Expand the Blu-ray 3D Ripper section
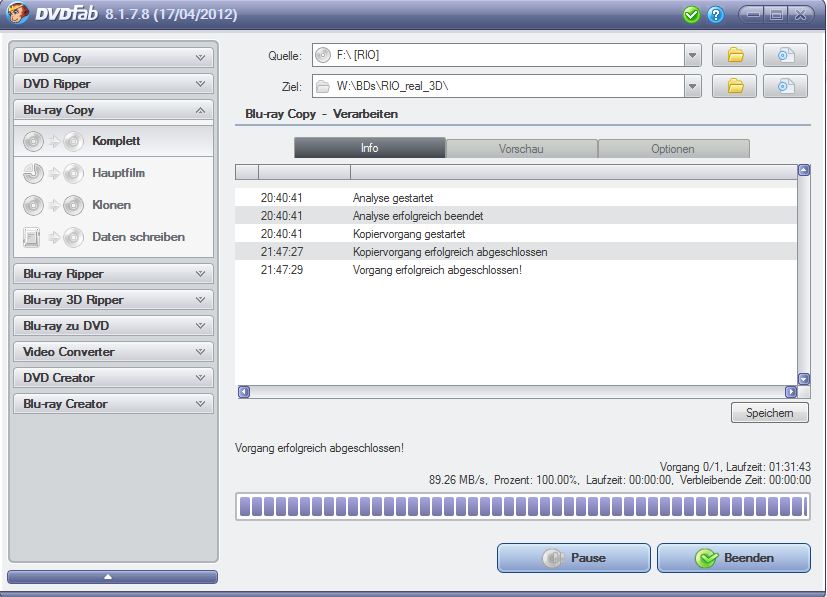Screen dimensions: 827x597 tap(113, 300)
